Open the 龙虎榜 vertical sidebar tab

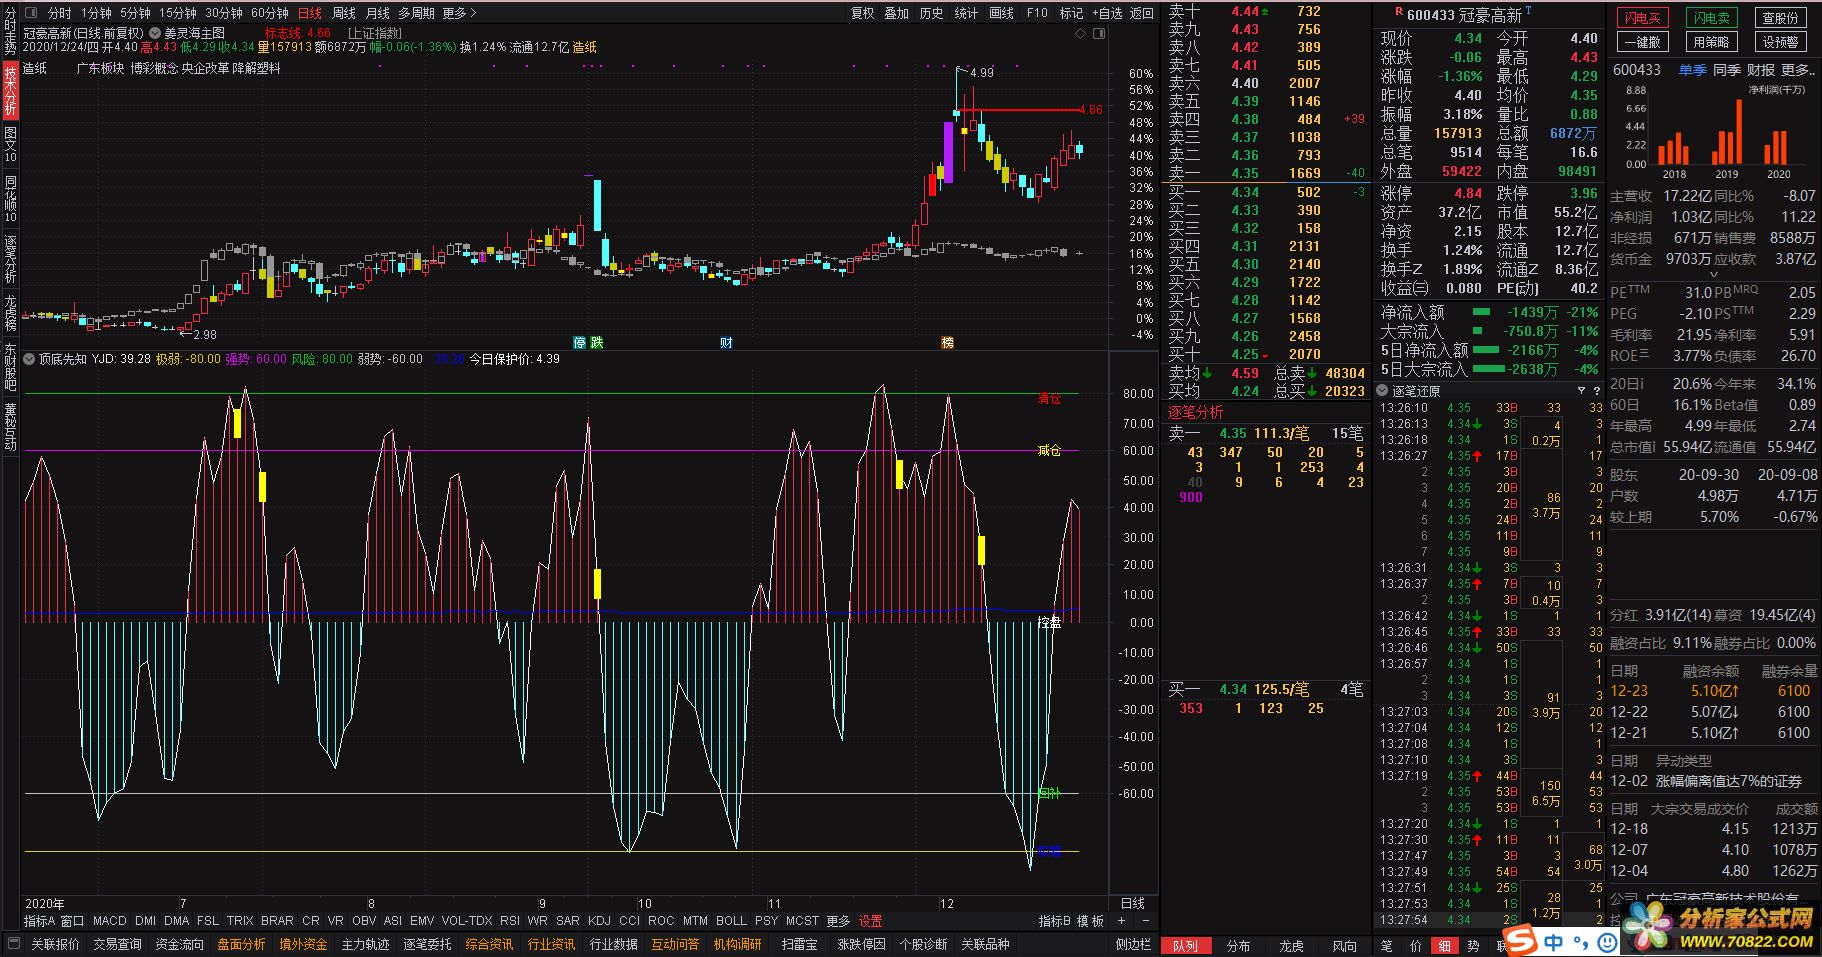[x=10, y=313]
